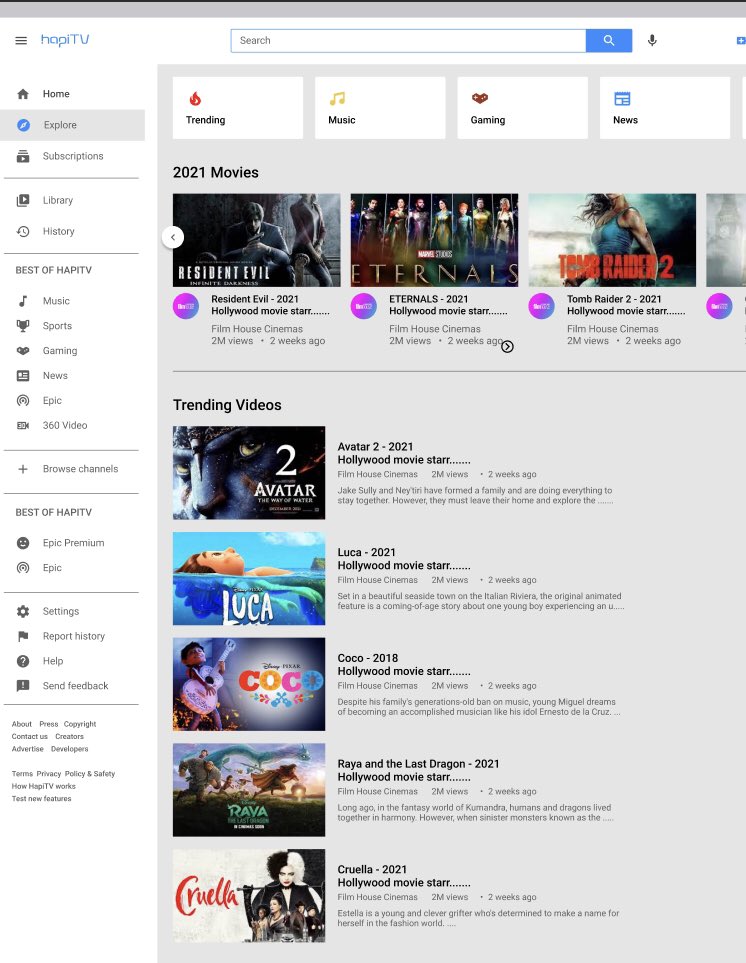
Task: Click the Advertise footer link
Action: [x=28, y=749]
